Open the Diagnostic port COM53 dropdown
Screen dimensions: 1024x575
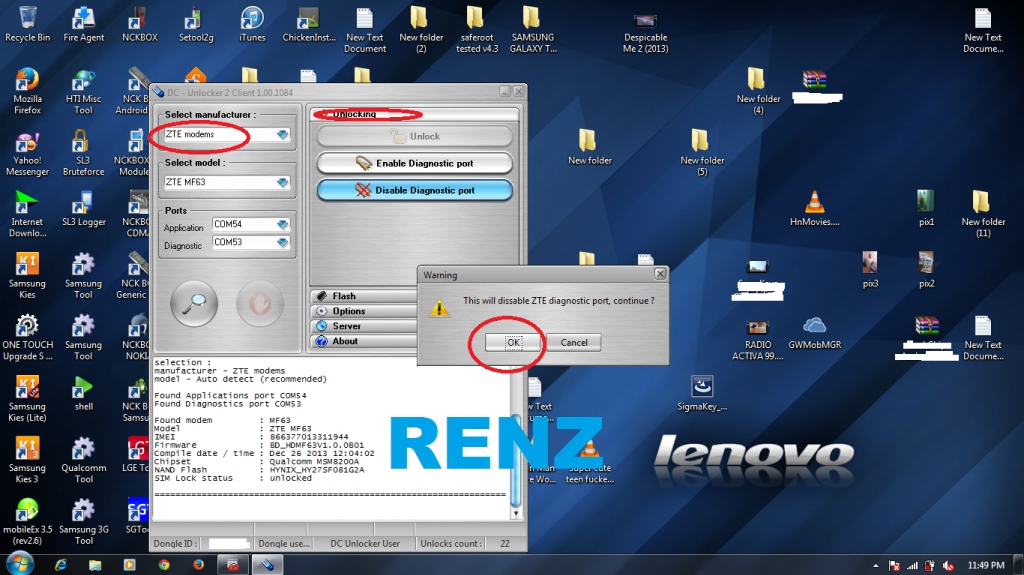point(282,242)
